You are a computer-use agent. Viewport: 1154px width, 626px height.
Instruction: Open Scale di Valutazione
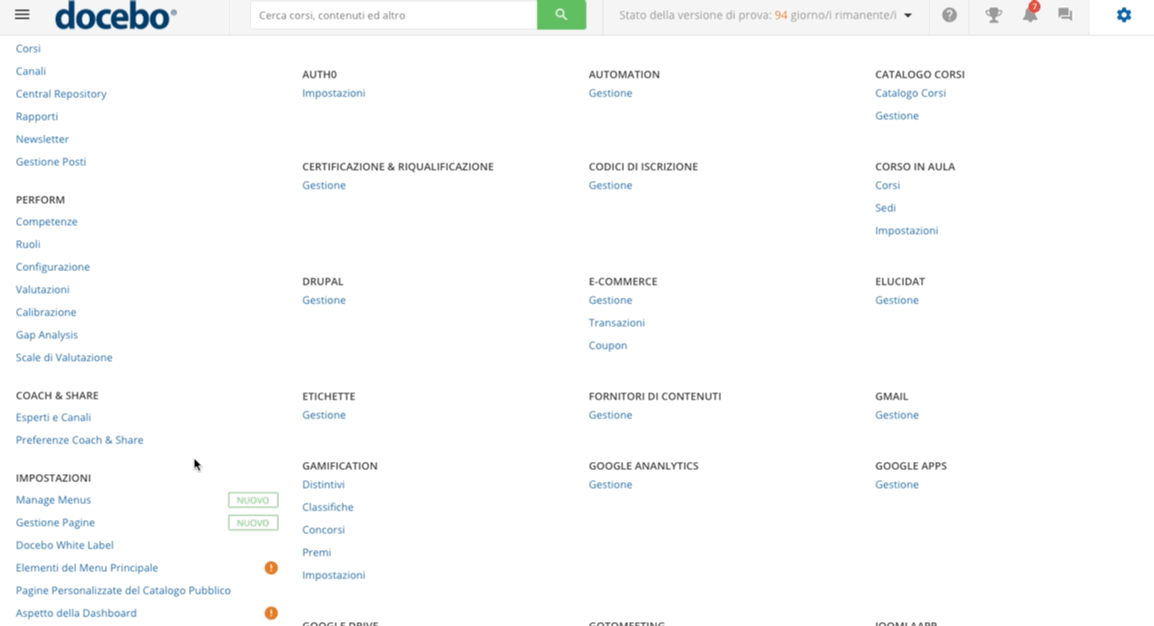[x=64, y=358]
